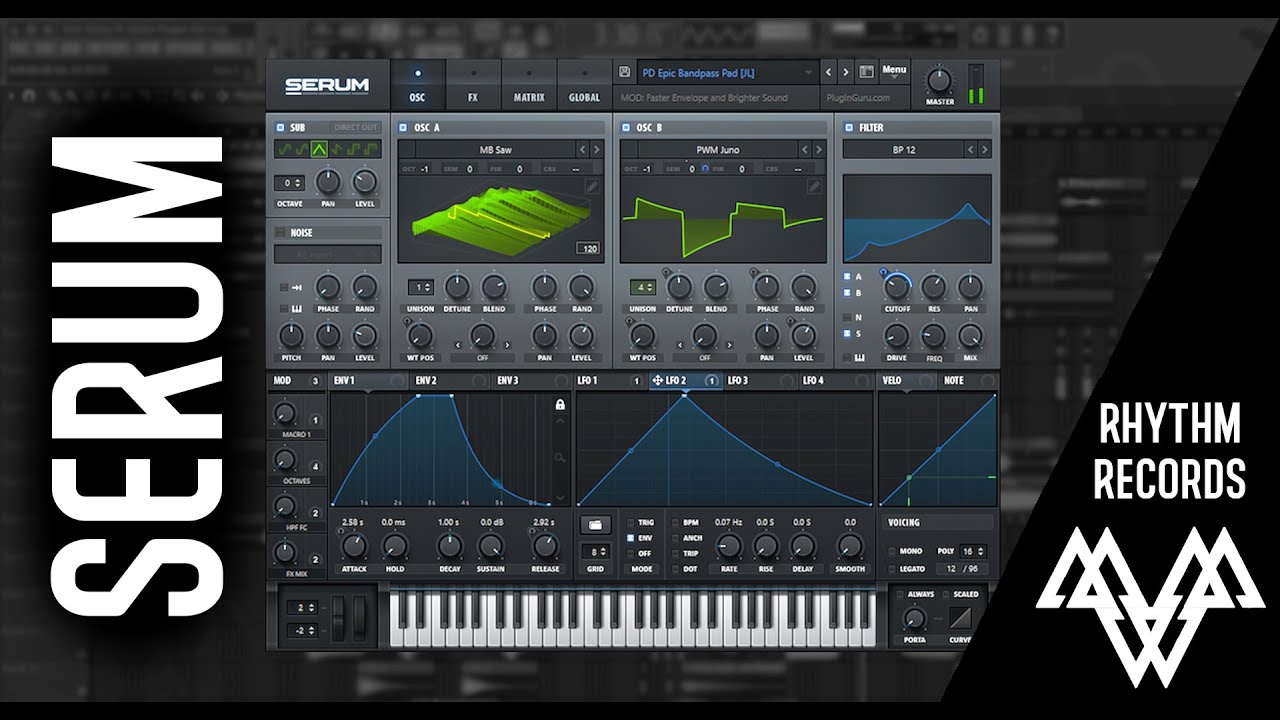Click the ENV 1 ATTACK knob
This screenshot has width=1280, height=720.
(x=353, y=546)
